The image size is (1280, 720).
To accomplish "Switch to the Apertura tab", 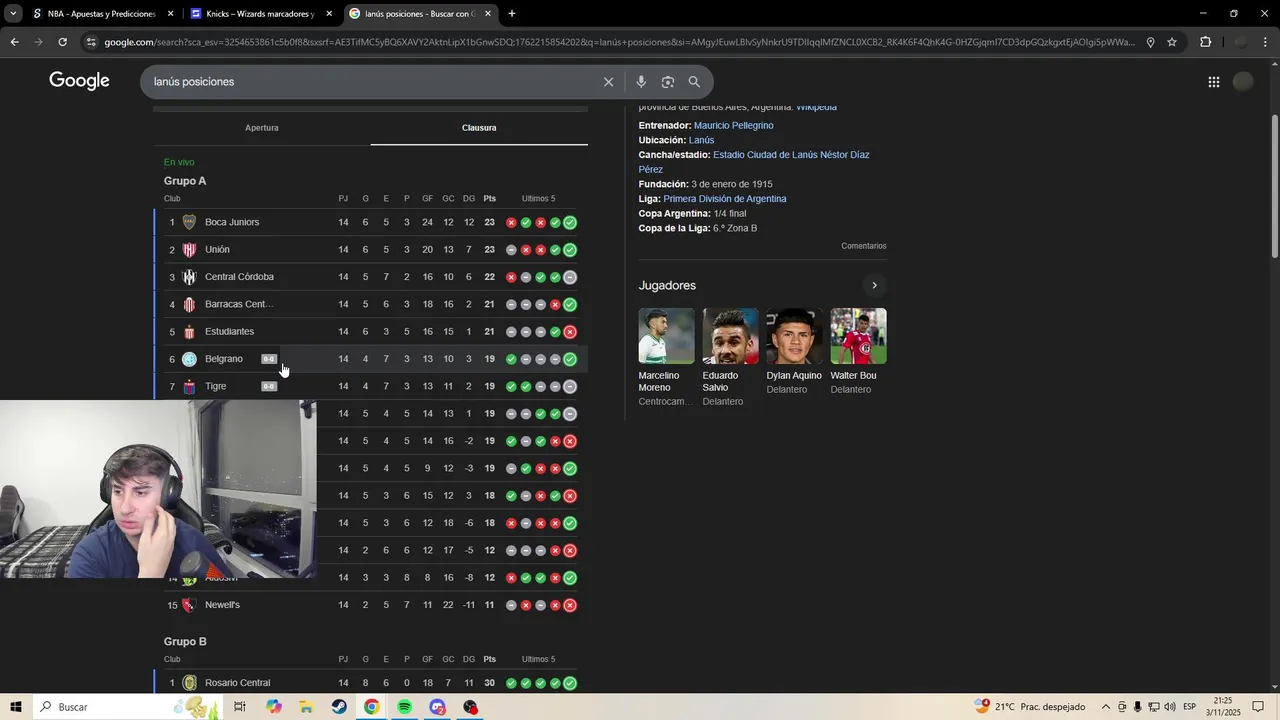I will tap(262, 128).
